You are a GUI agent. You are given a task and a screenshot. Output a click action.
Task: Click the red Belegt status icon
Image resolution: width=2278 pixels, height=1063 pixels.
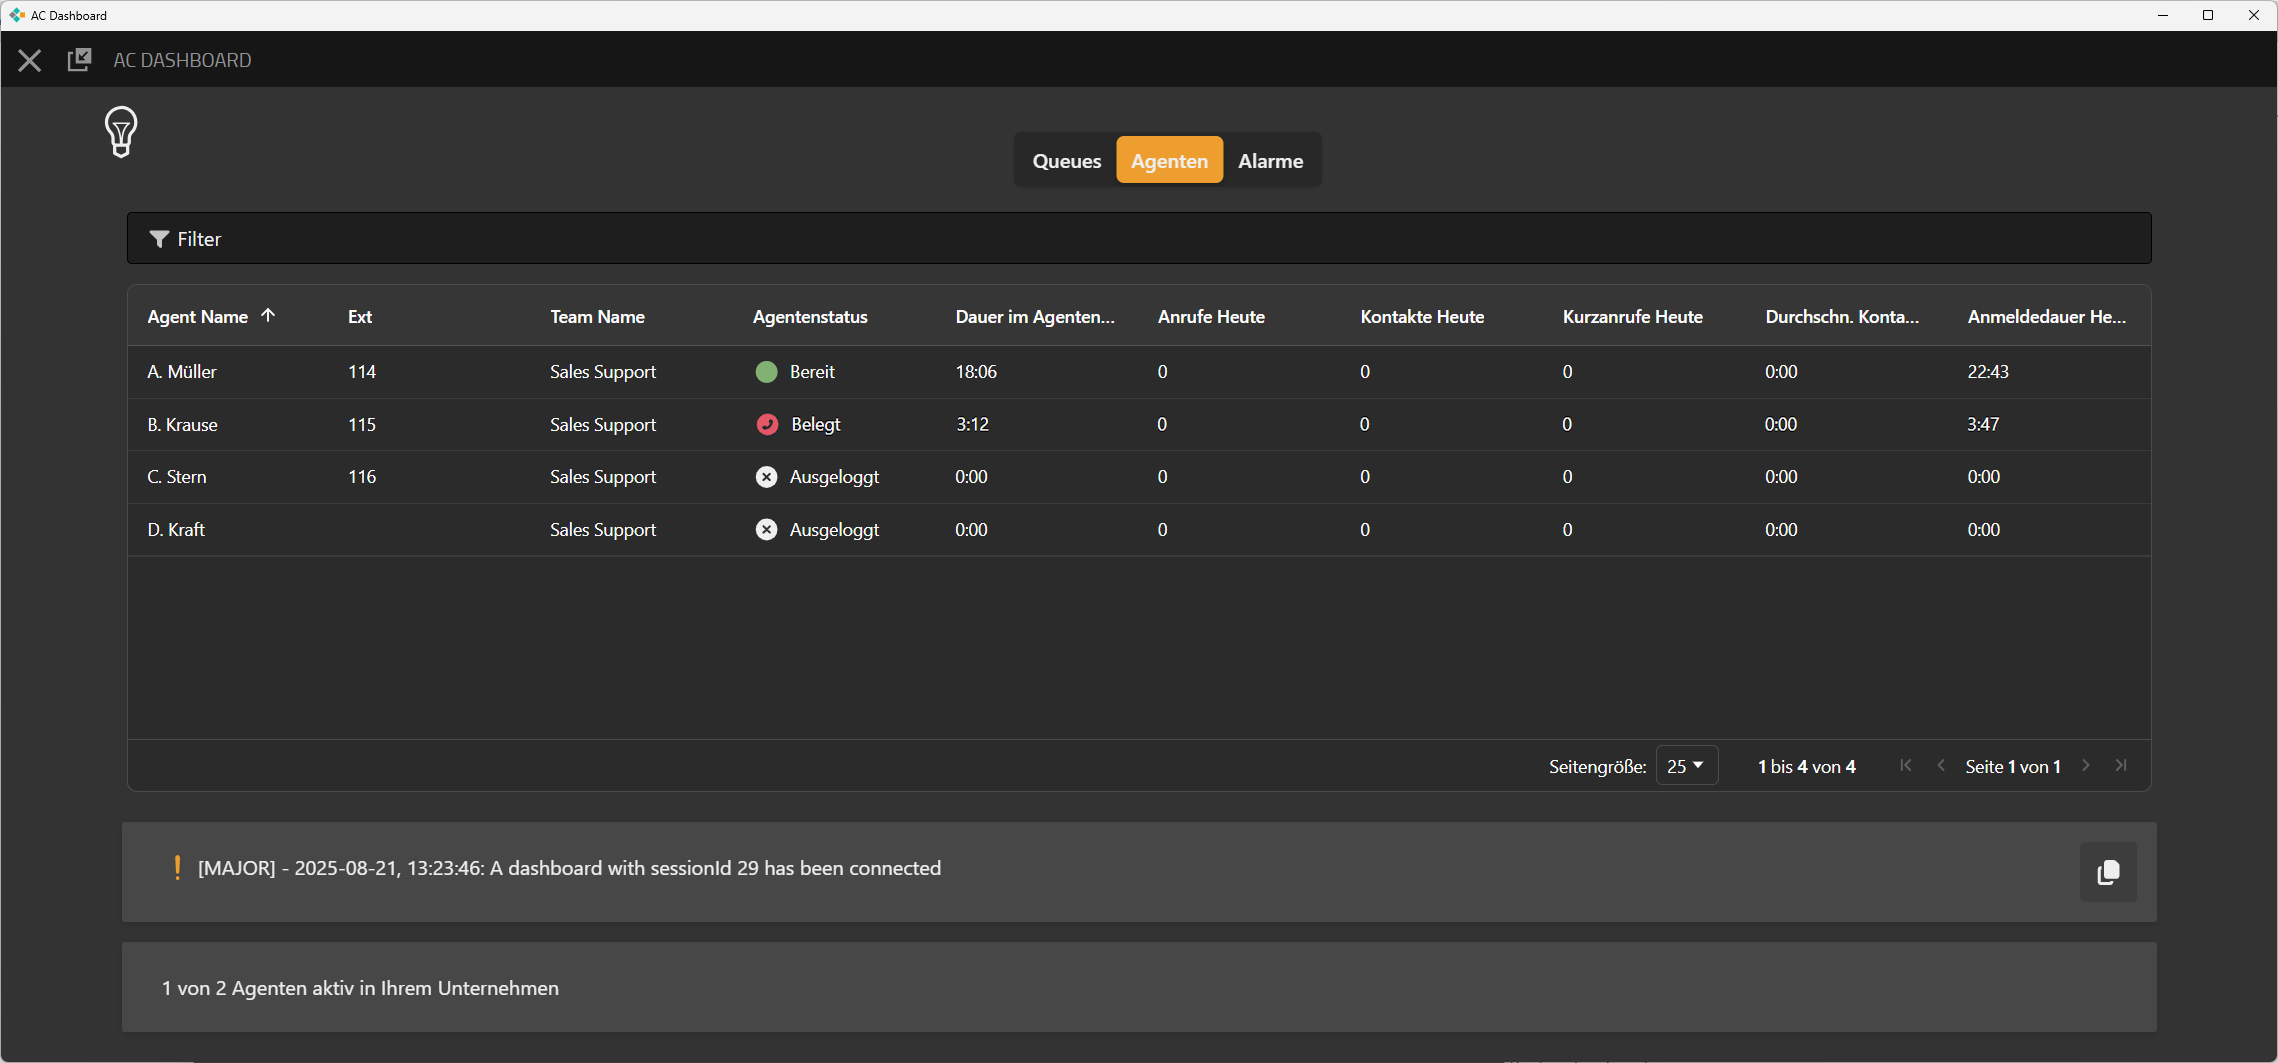tap(767, 424)
